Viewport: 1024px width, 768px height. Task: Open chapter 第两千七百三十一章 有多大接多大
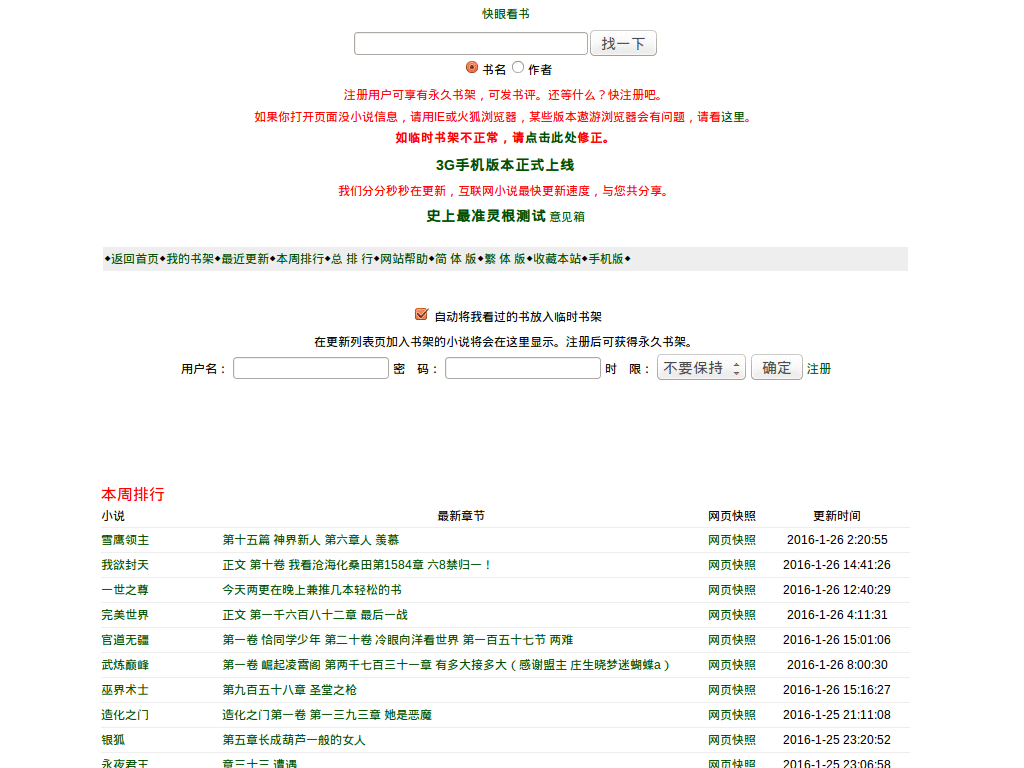[446, 665]
